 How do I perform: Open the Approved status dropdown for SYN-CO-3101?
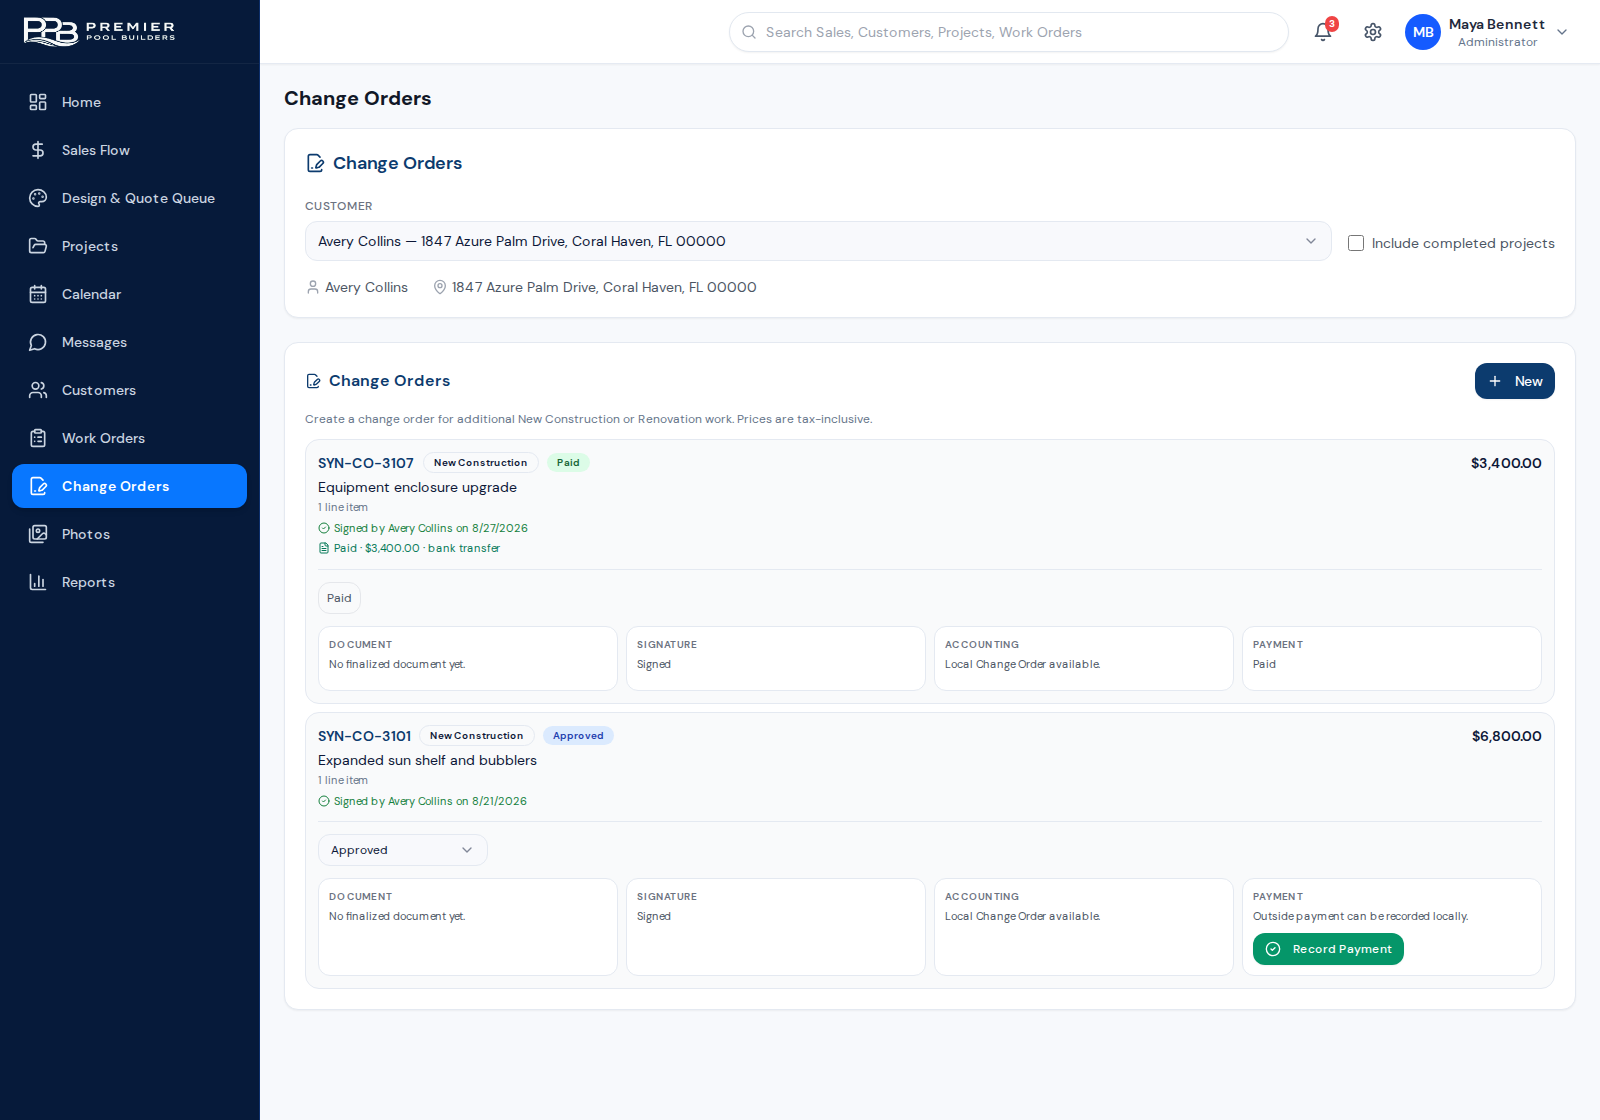pos(403,850)
